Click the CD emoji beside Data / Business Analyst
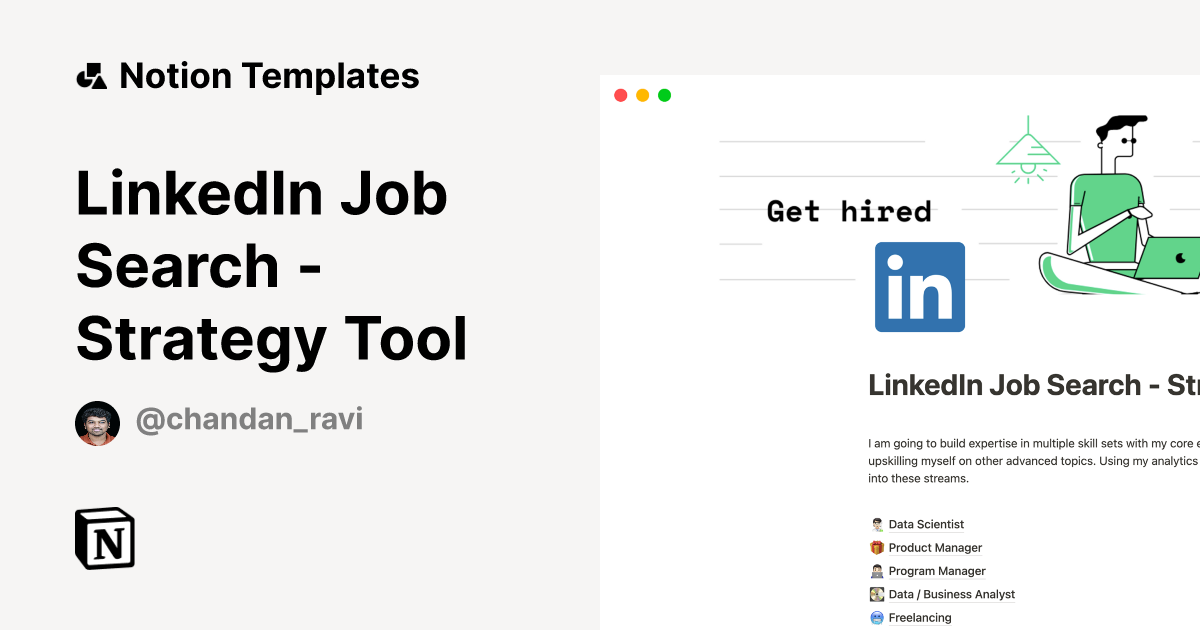Screen dimensions: 1200x630 click(876, 594)
